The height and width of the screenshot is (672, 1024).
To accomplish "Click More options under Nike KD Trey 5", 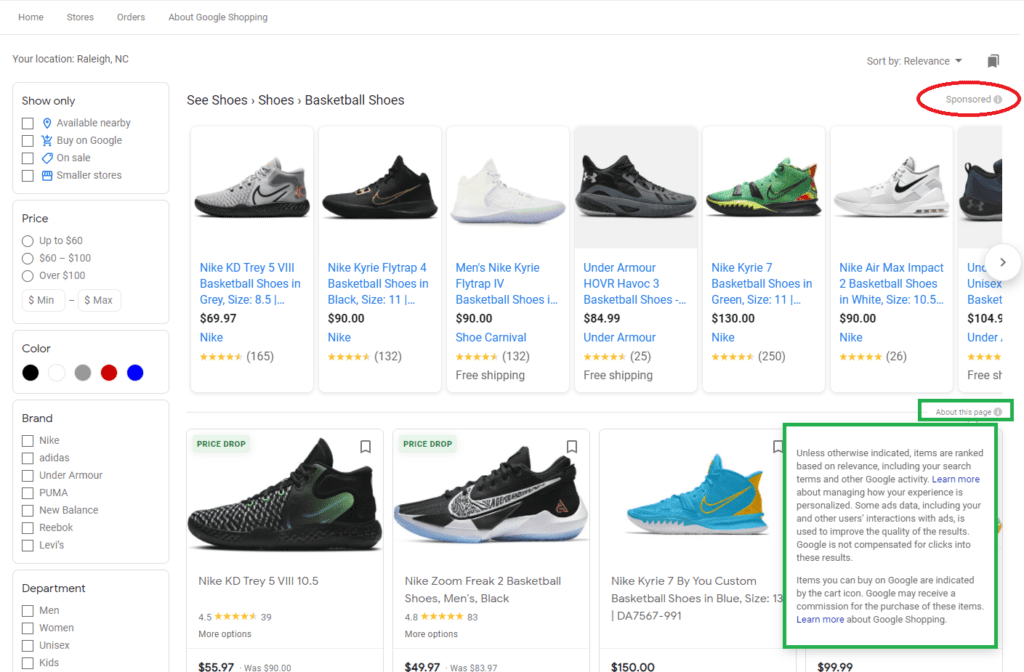I will pyautogui.click(x=225, y=634).
